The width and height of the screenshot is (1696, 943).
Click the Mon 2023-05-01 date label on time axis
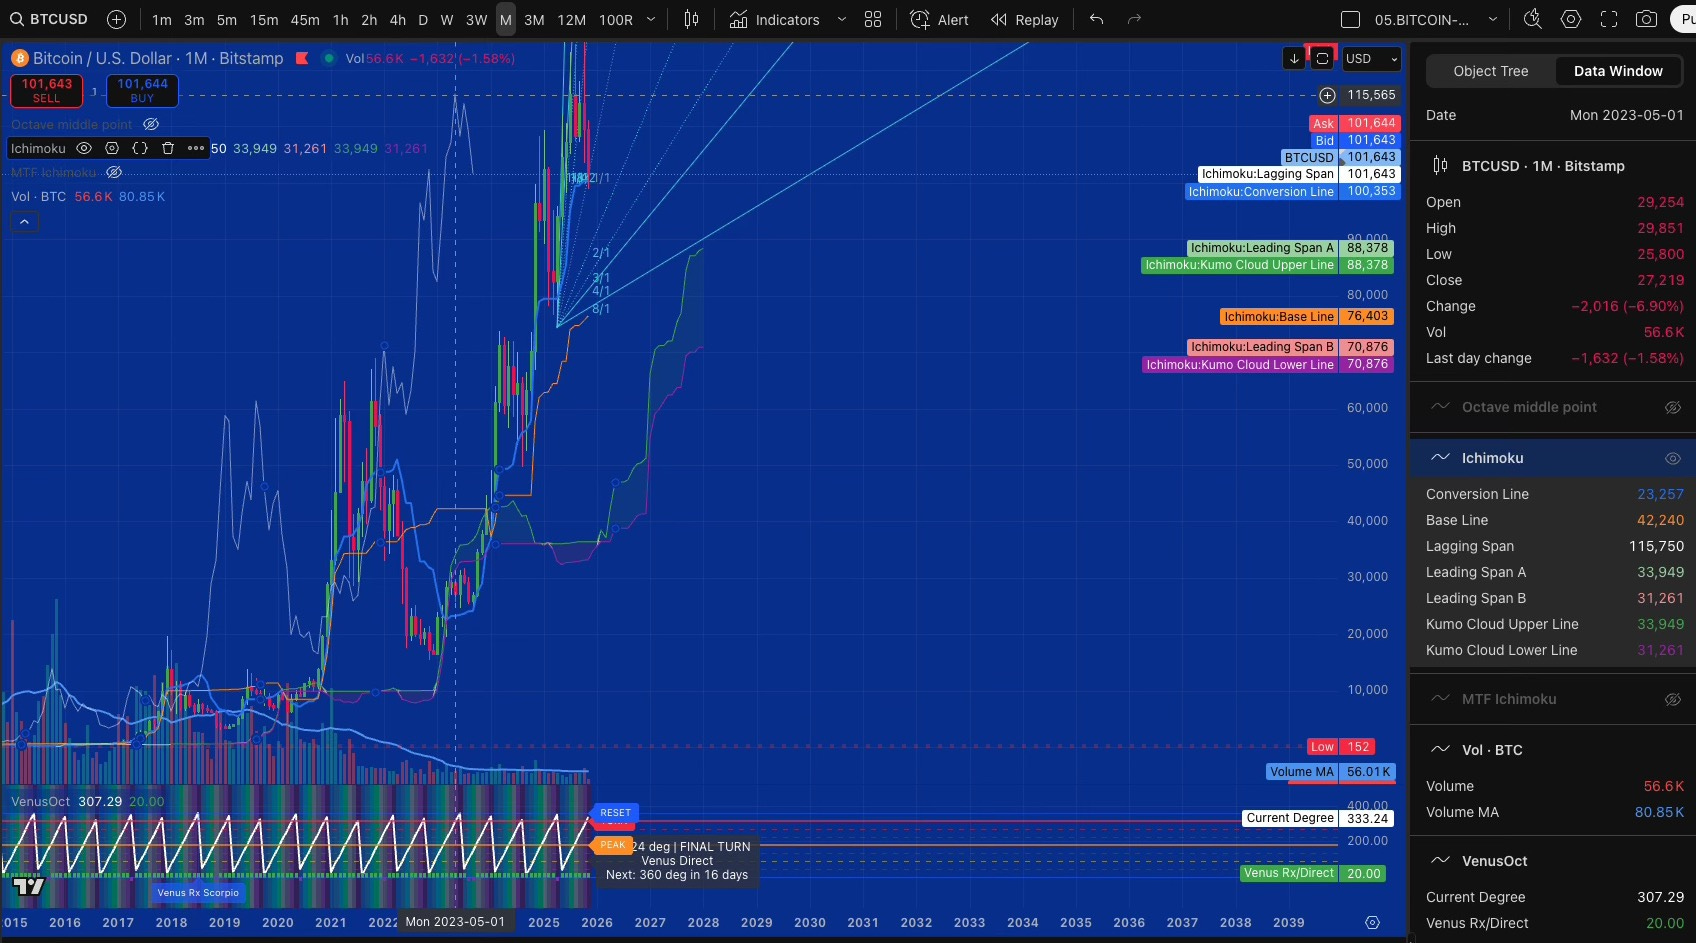[455, 922]
